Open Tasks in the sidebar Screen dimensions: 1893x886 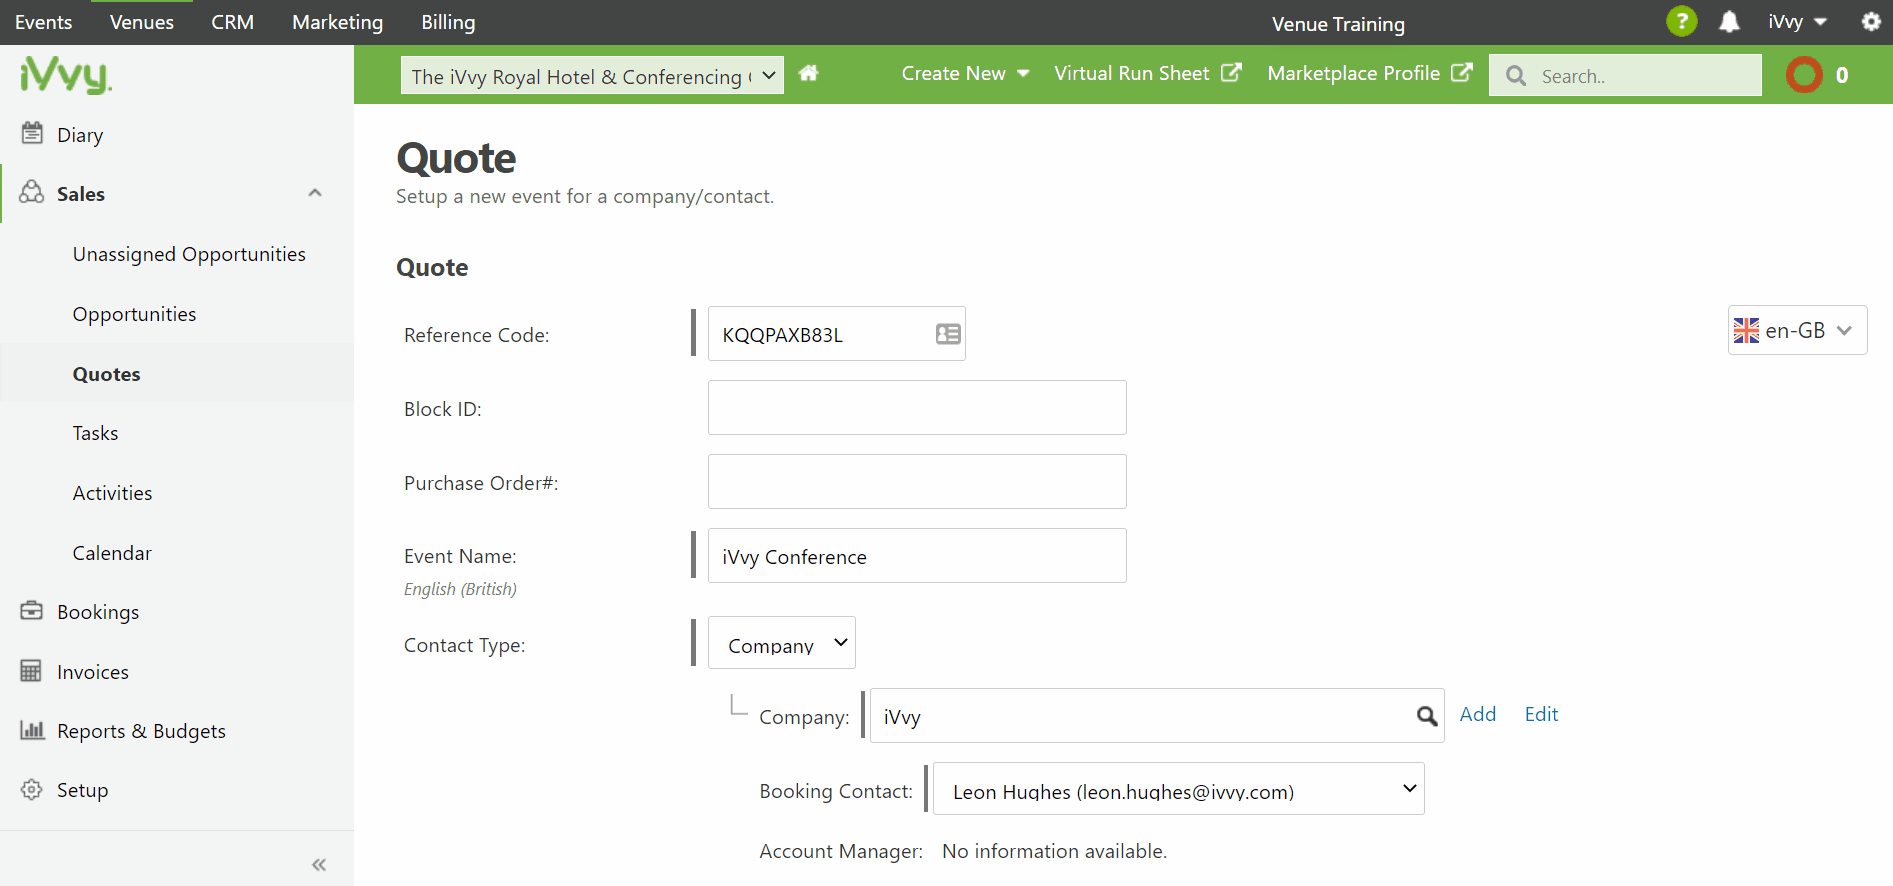point(95,433)
